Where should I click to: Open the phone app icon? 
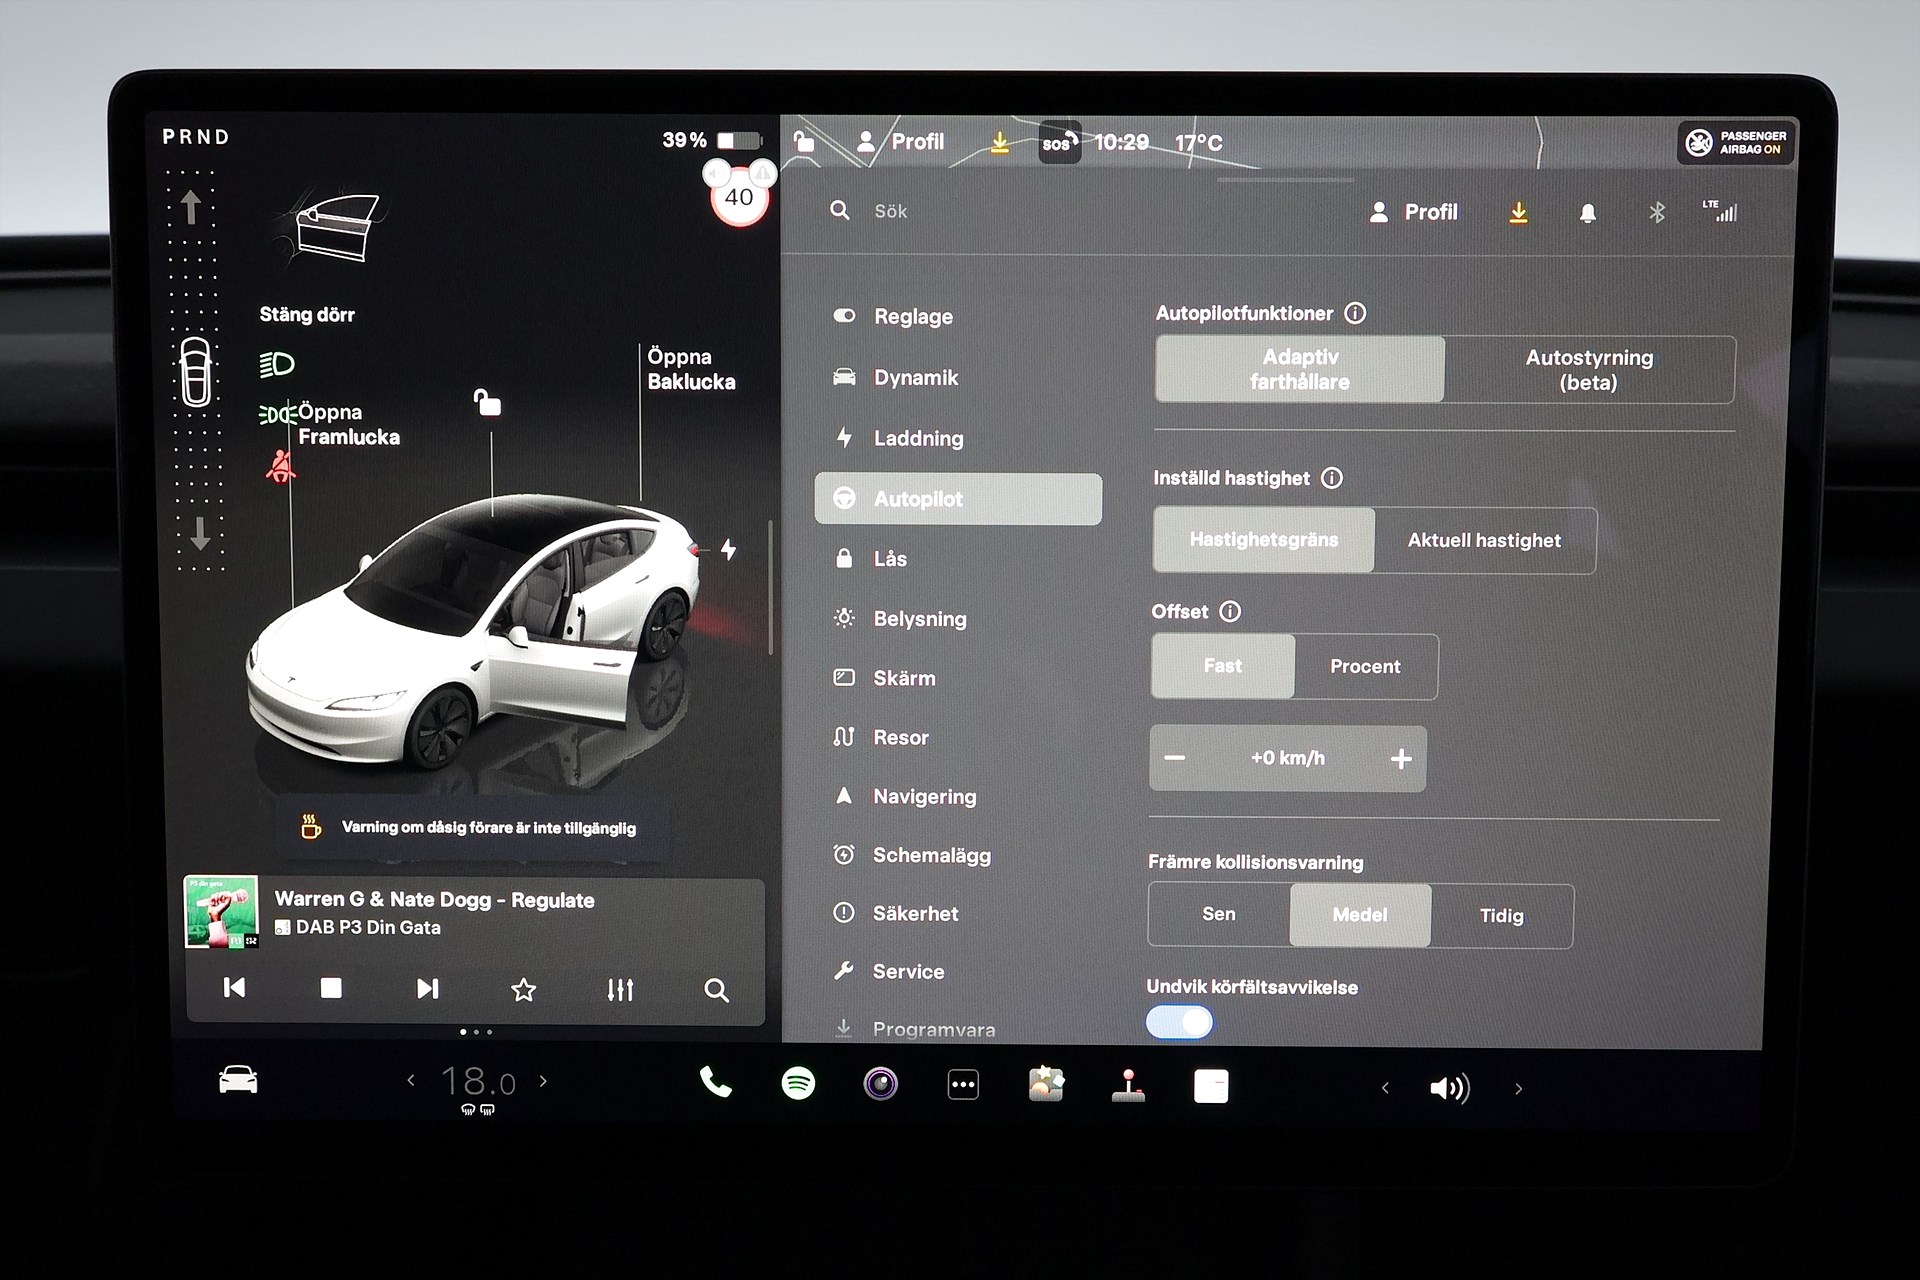tap(715, 1083)
